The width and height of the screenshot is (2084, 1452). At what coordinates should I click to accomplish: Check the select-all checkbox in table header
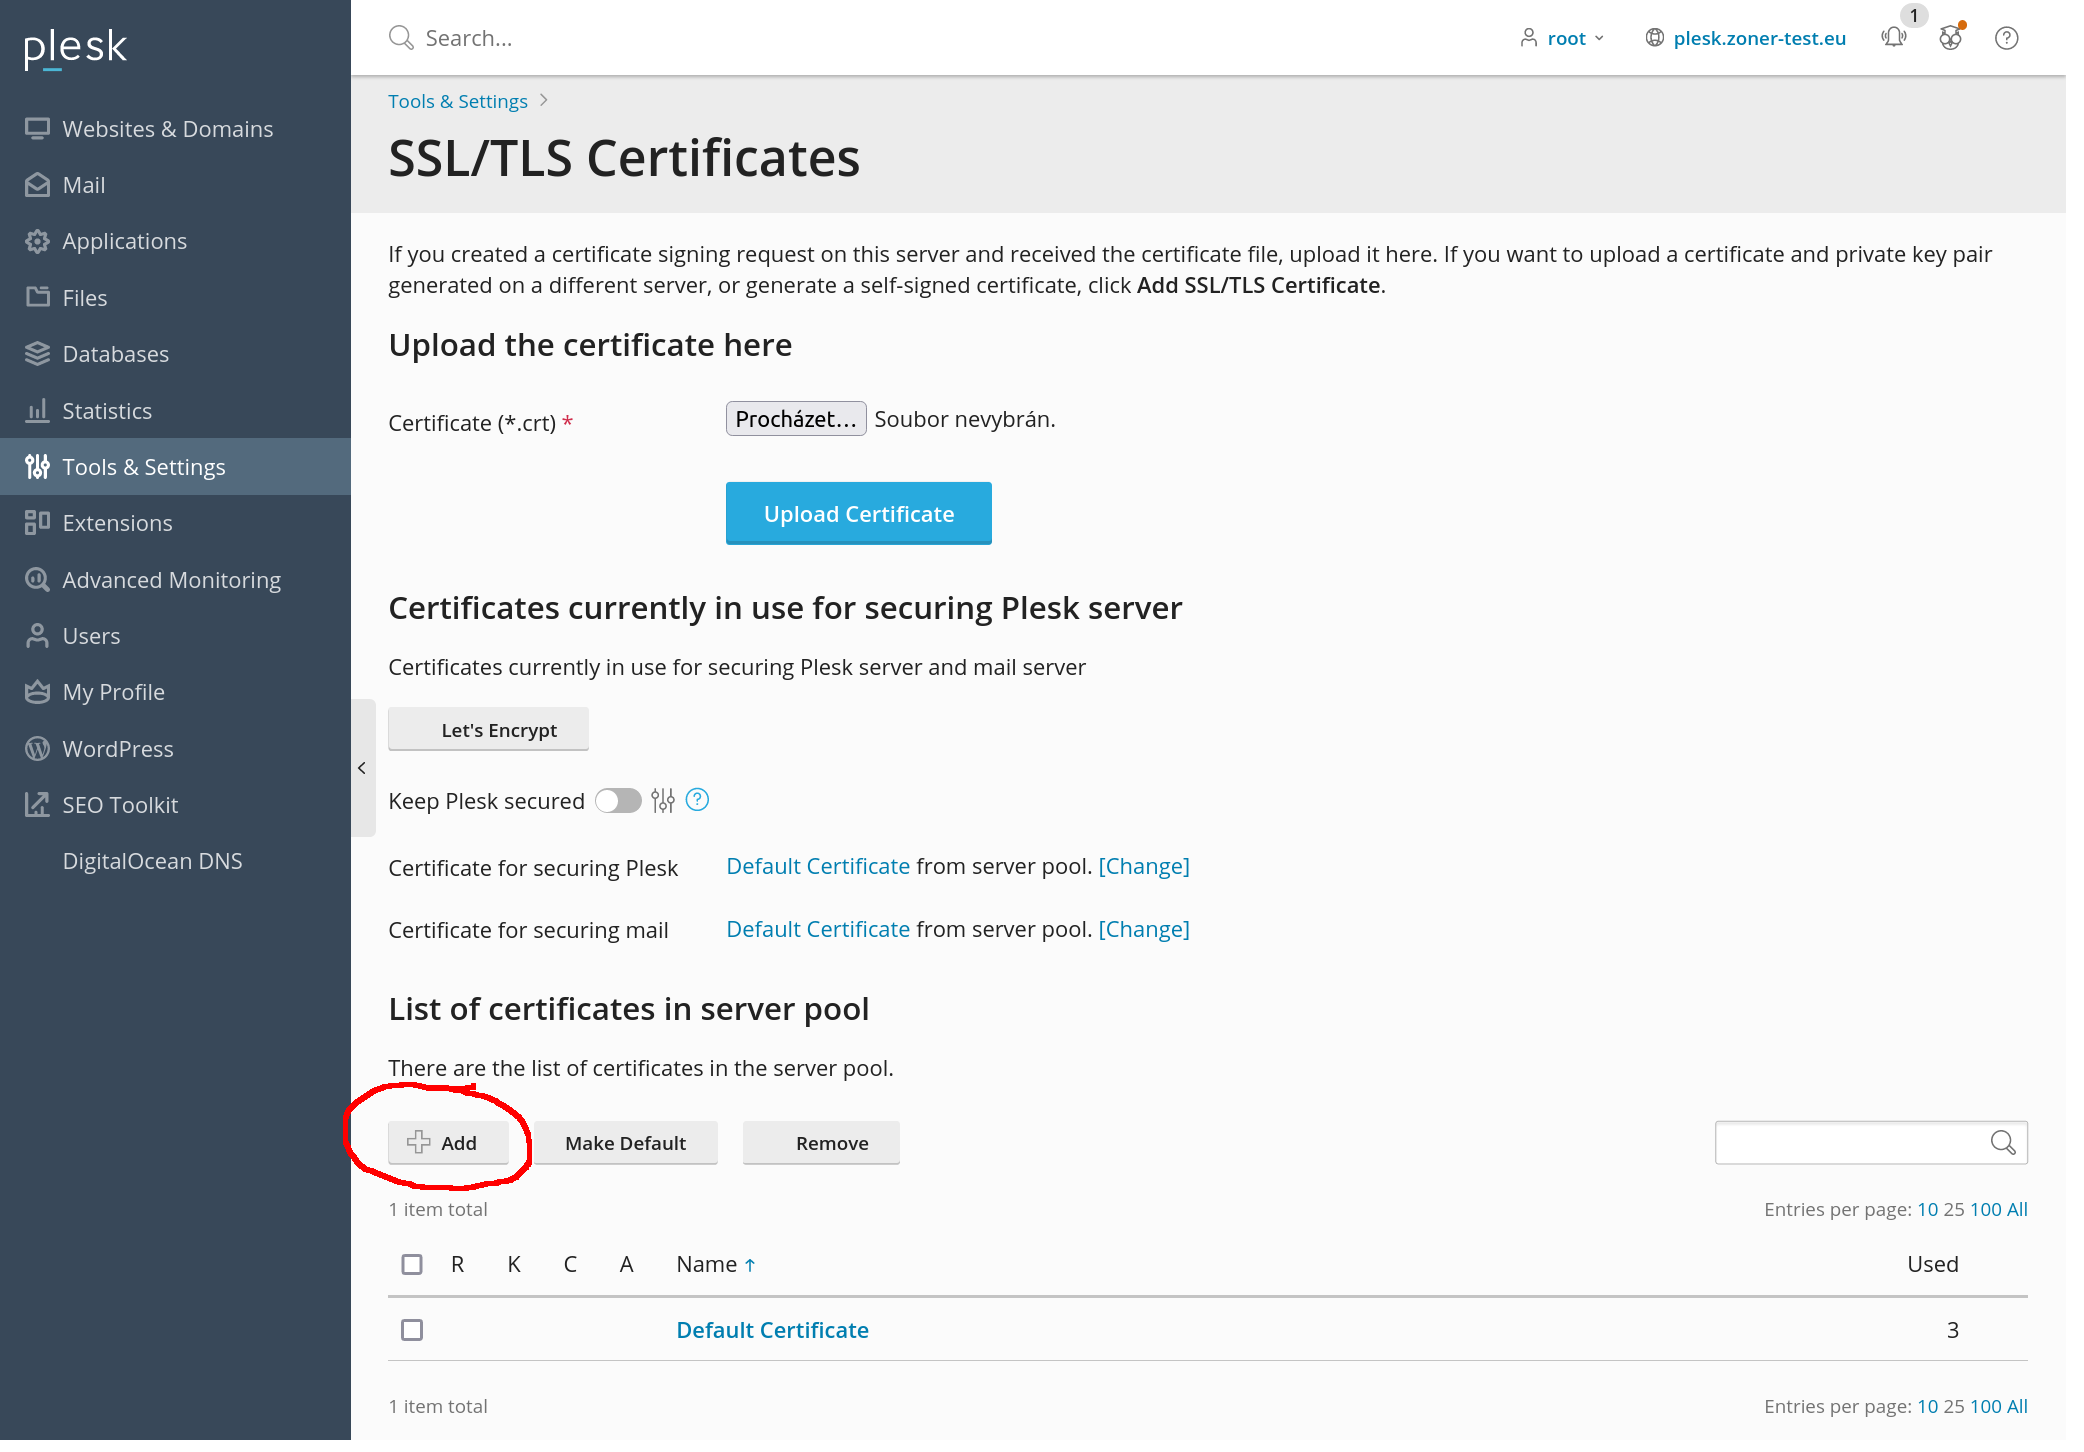[412, 1265]
